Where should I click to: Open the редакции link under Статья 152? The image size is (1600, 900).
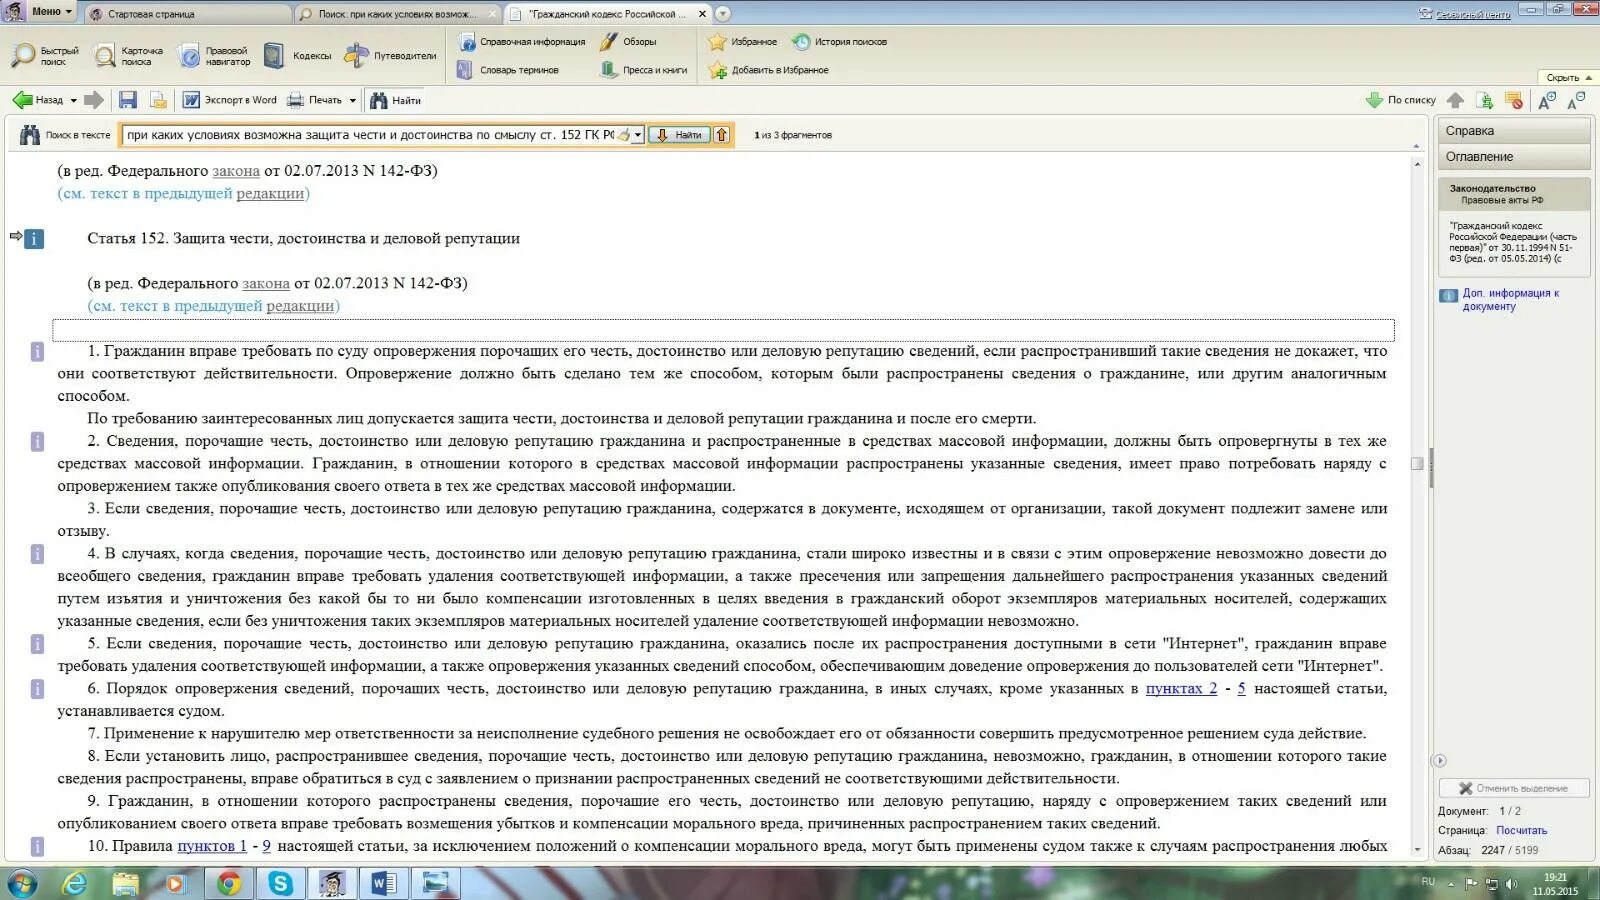300,306
